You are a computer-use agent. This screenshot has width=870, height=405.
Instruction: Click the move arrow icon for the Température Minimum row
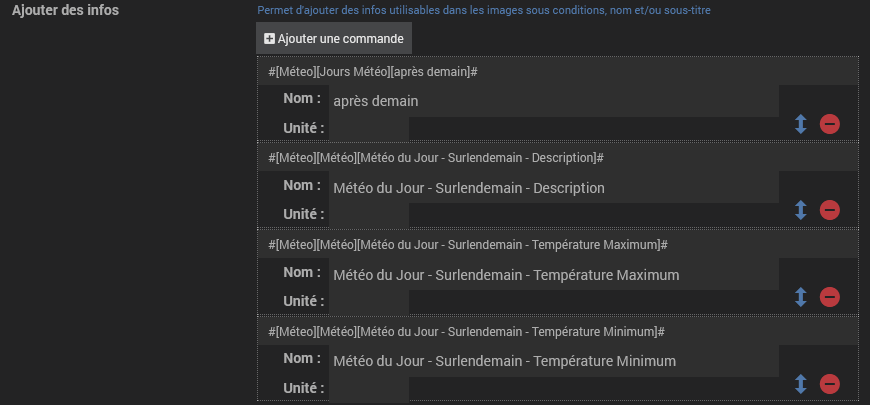click(800, 384)
